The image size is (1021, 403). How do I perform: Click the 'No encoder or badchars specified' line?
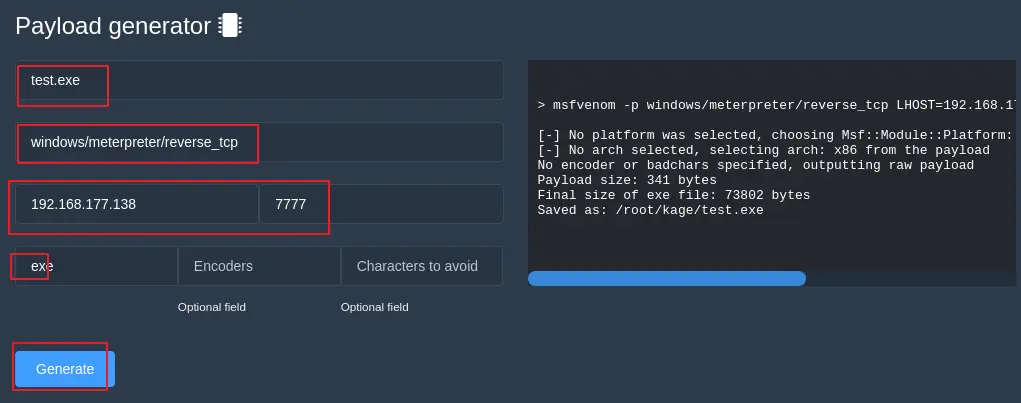[755, 165]
